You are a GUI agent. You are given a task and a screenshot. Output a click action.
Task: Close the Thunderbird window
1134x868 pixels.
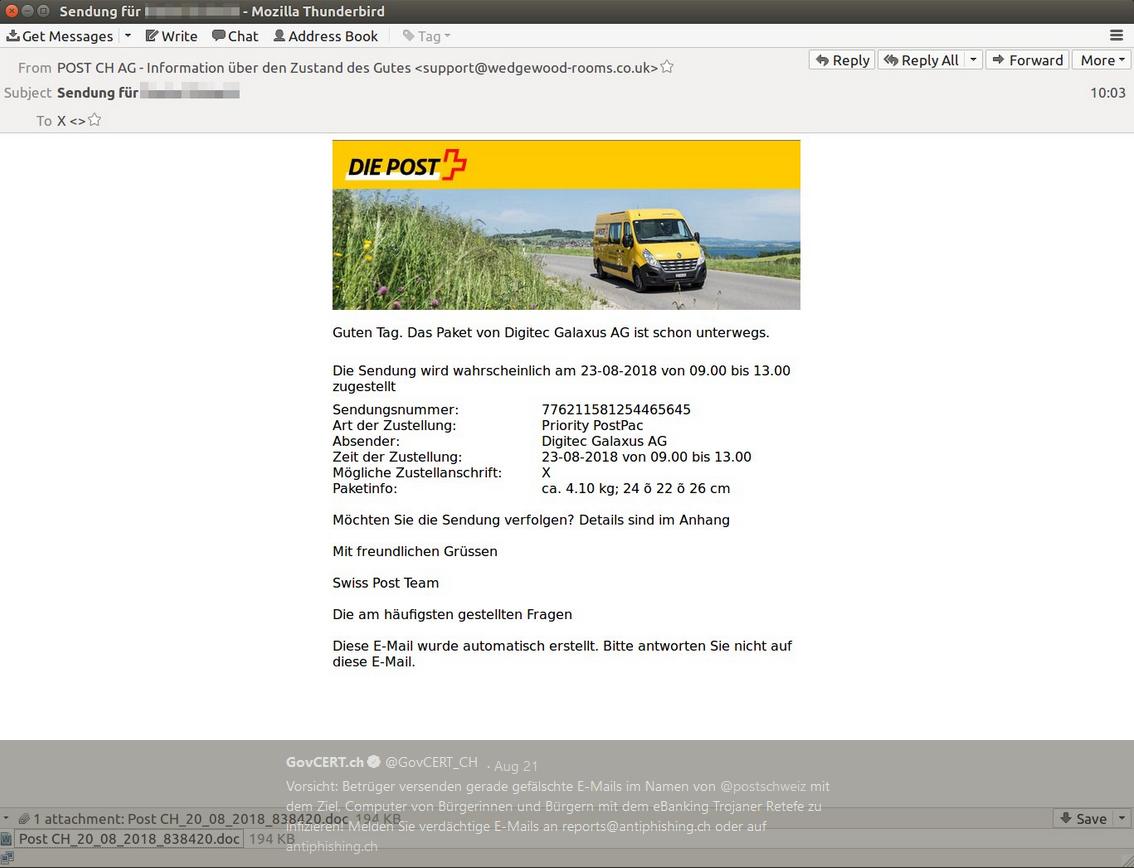pyautogui.click(x=12, y=11)
